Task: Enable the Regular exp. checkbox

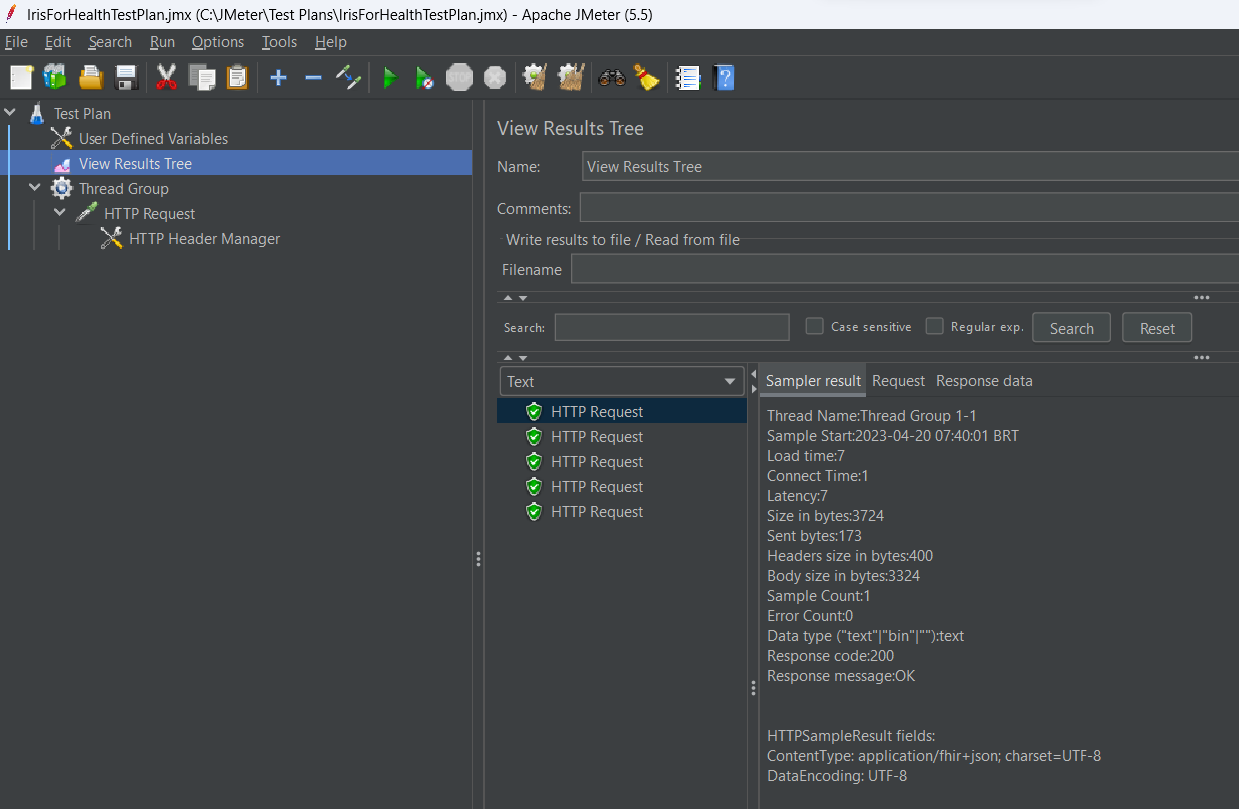Action: pos(935,326)
